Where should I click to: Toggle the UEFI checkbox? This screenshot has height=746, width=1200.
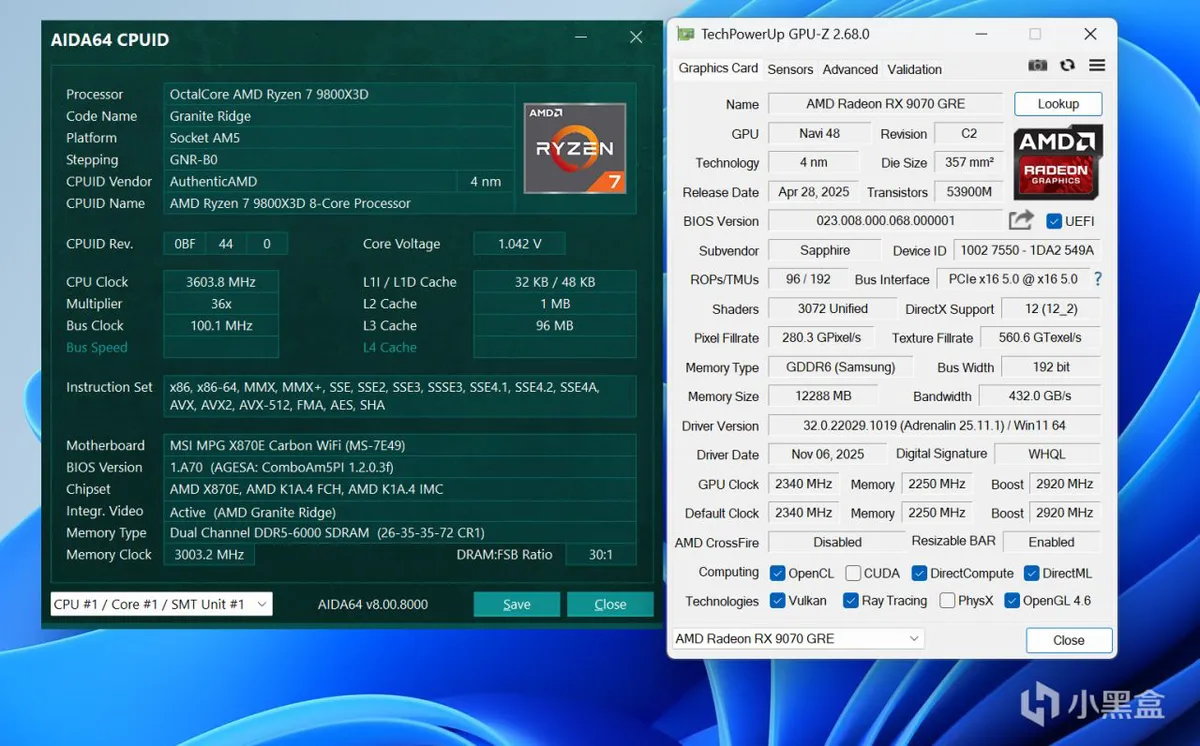(x=1054, y=221)
